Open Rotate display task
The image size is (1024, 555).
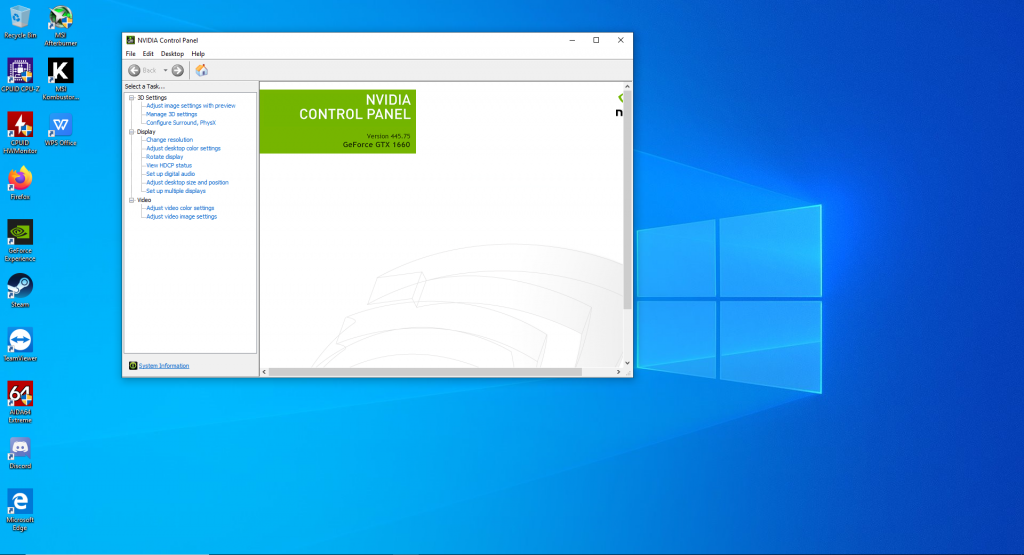(165, 157)
